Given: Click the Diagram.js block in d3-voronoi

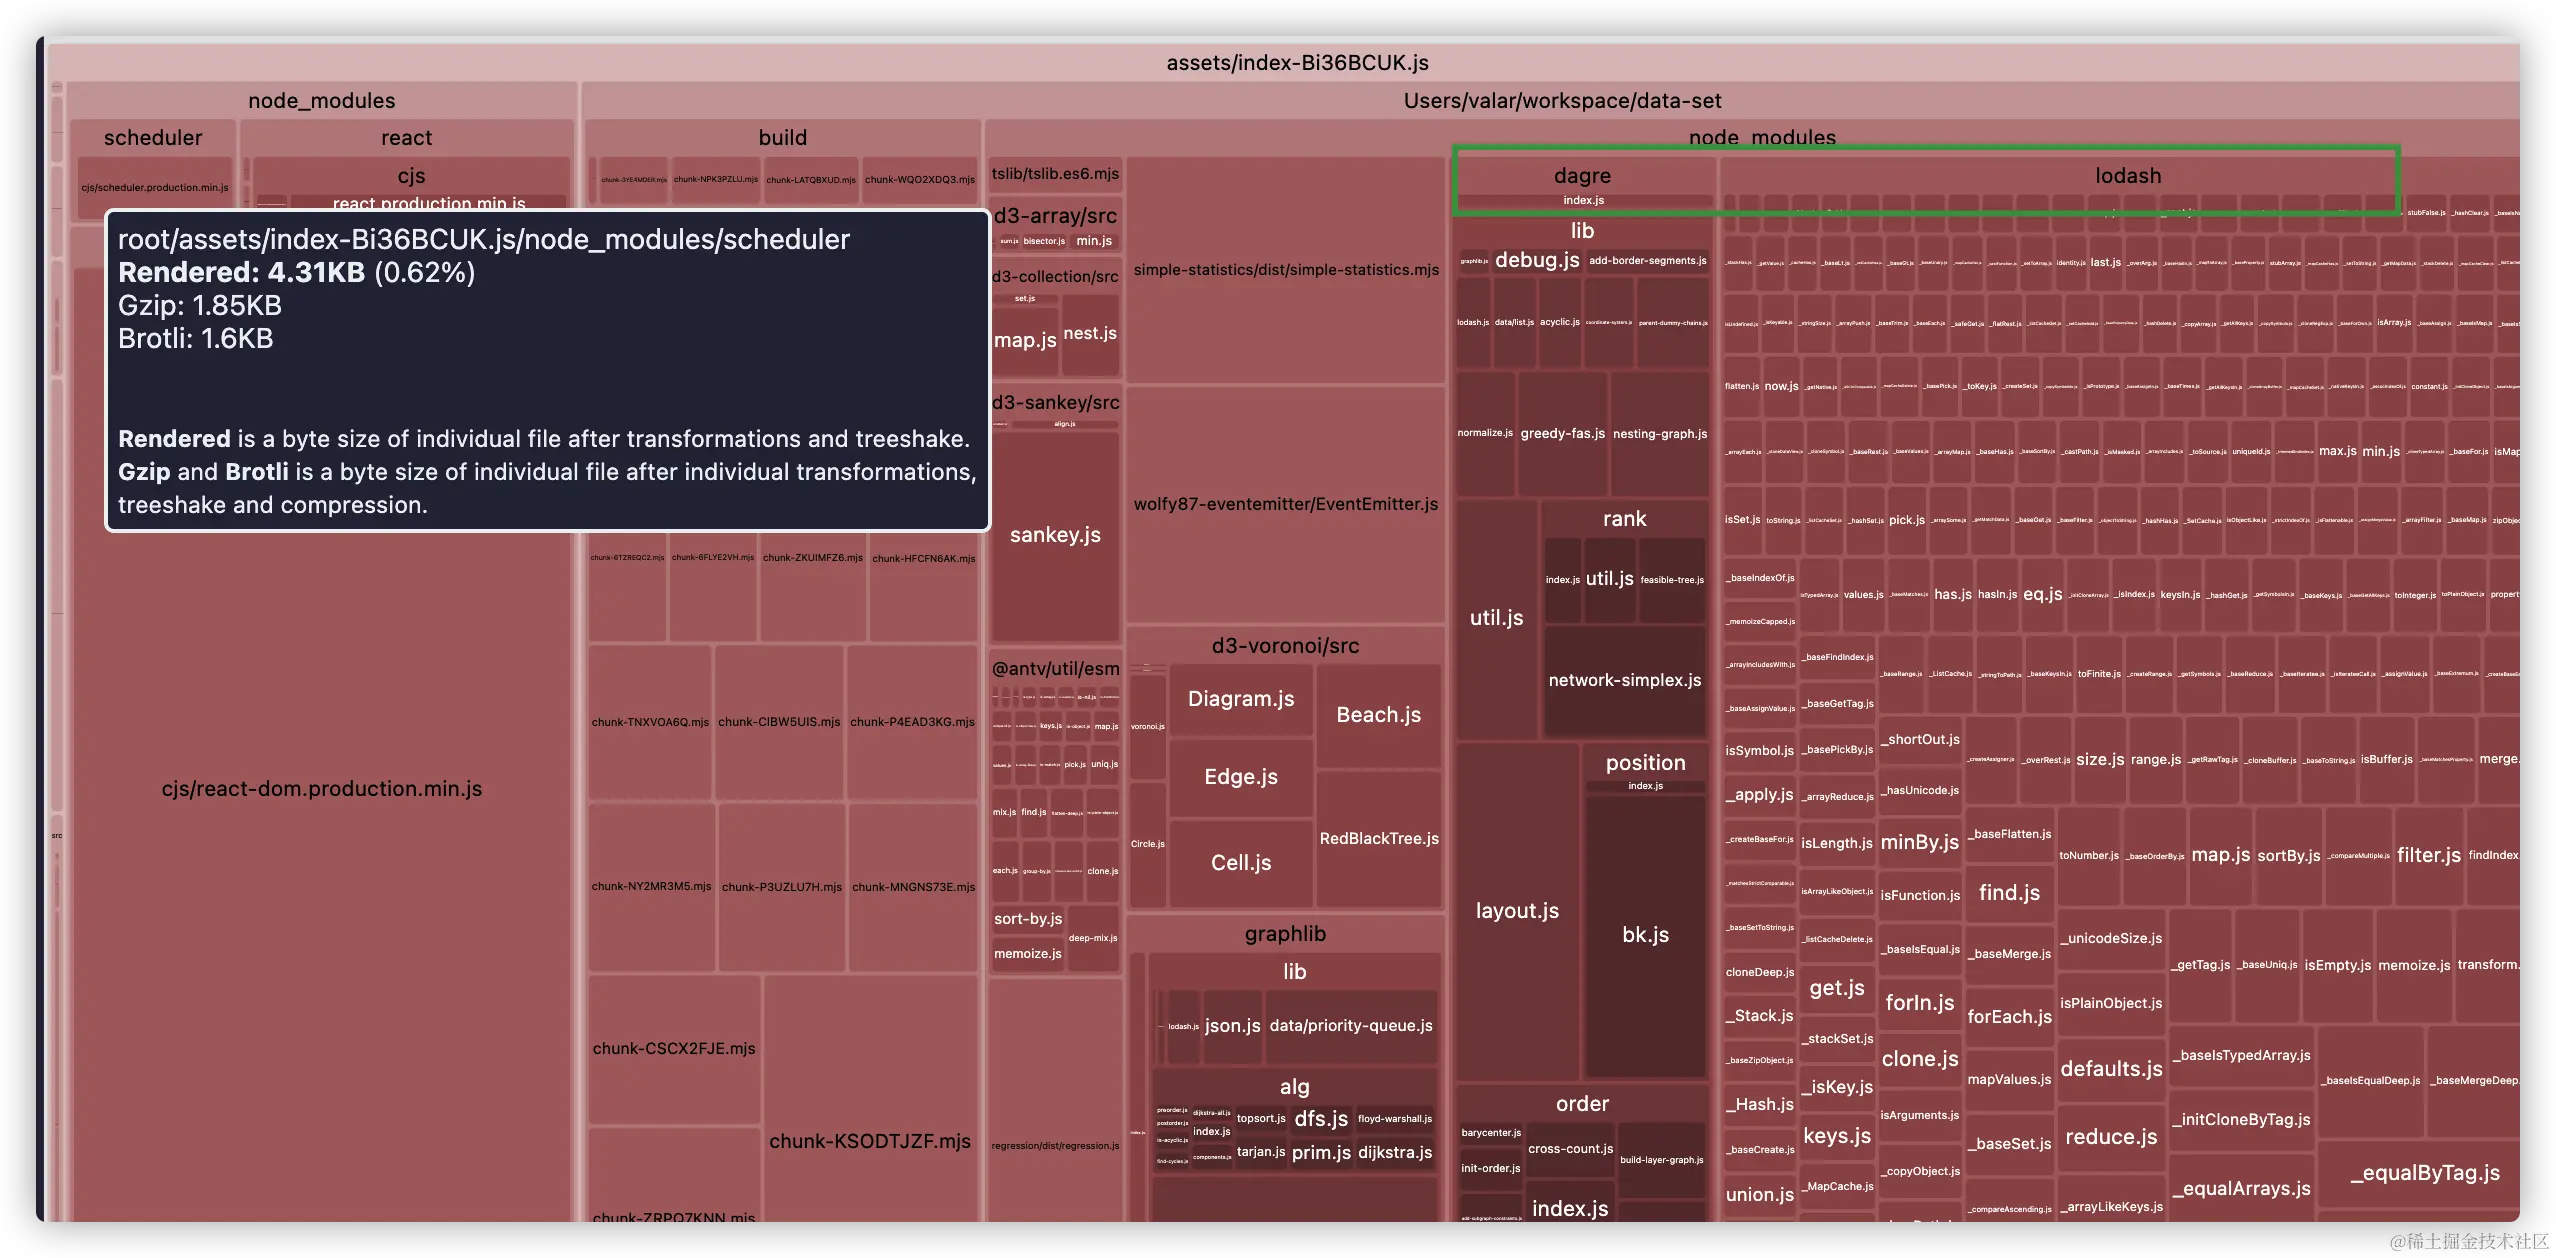Looking at the screenshot, I should pyautogui.click(x=1240, y=699).
